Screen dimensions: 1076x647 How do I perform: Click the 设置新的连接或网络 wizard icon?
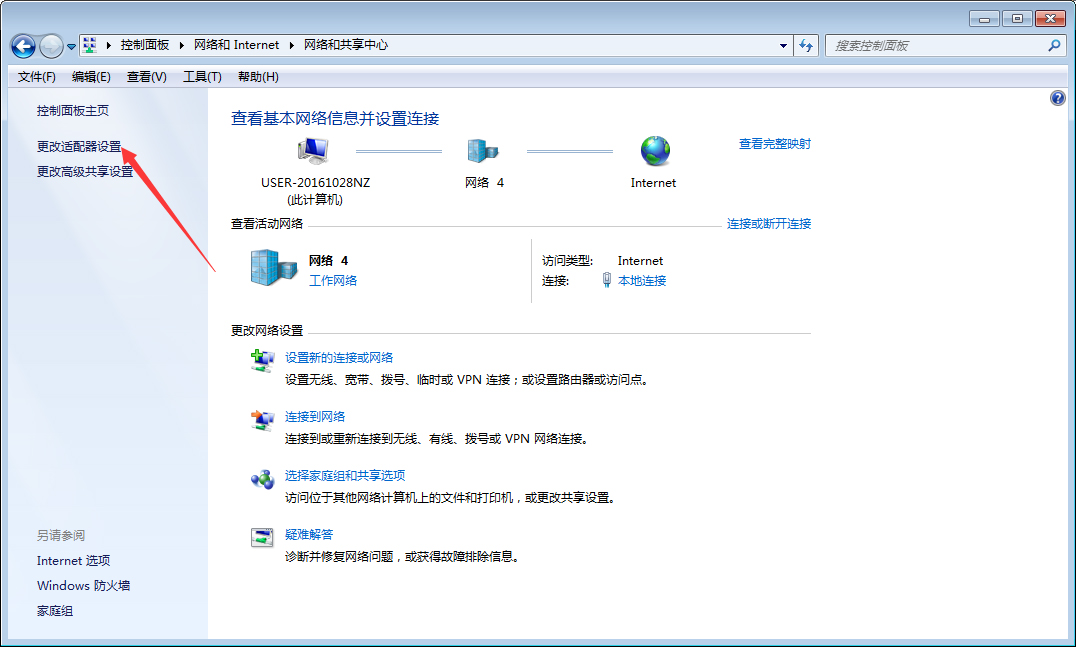[262, 362]
